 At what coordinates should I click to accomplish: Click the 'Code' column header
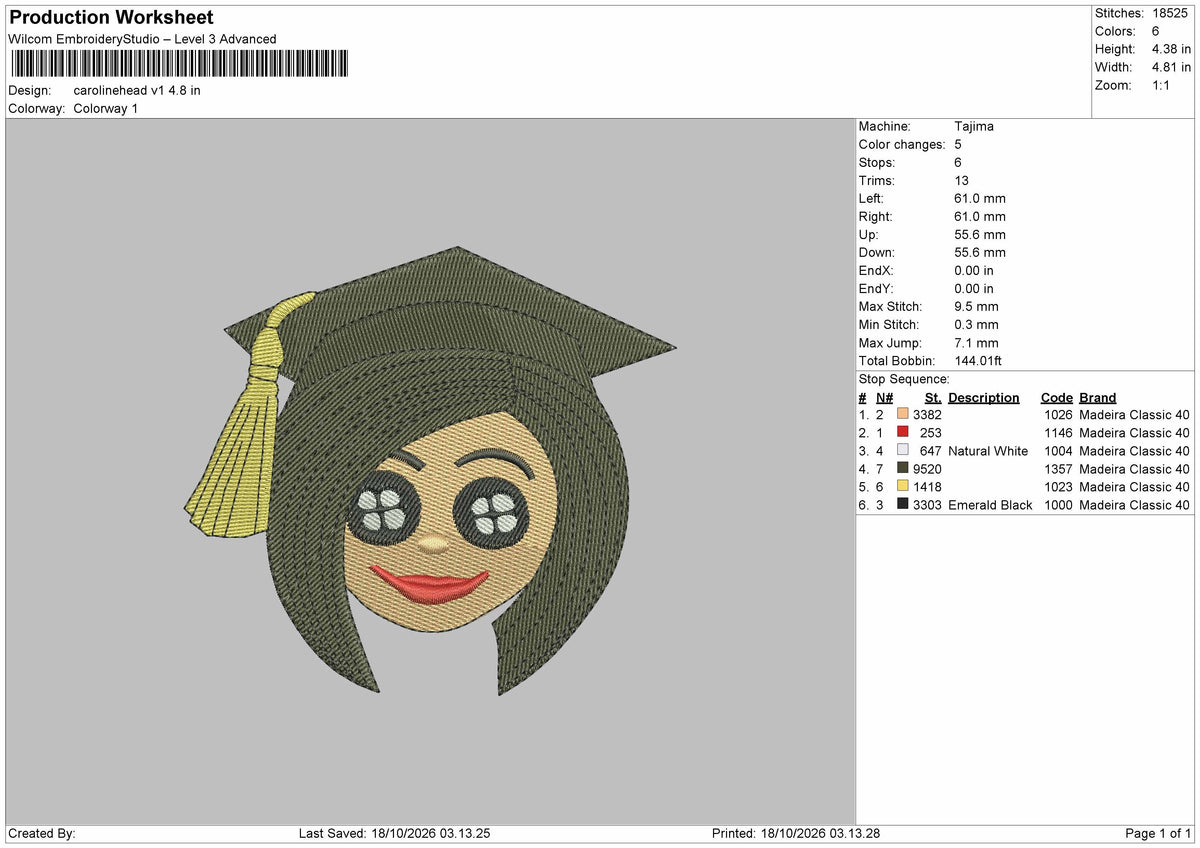point(1056,398)
